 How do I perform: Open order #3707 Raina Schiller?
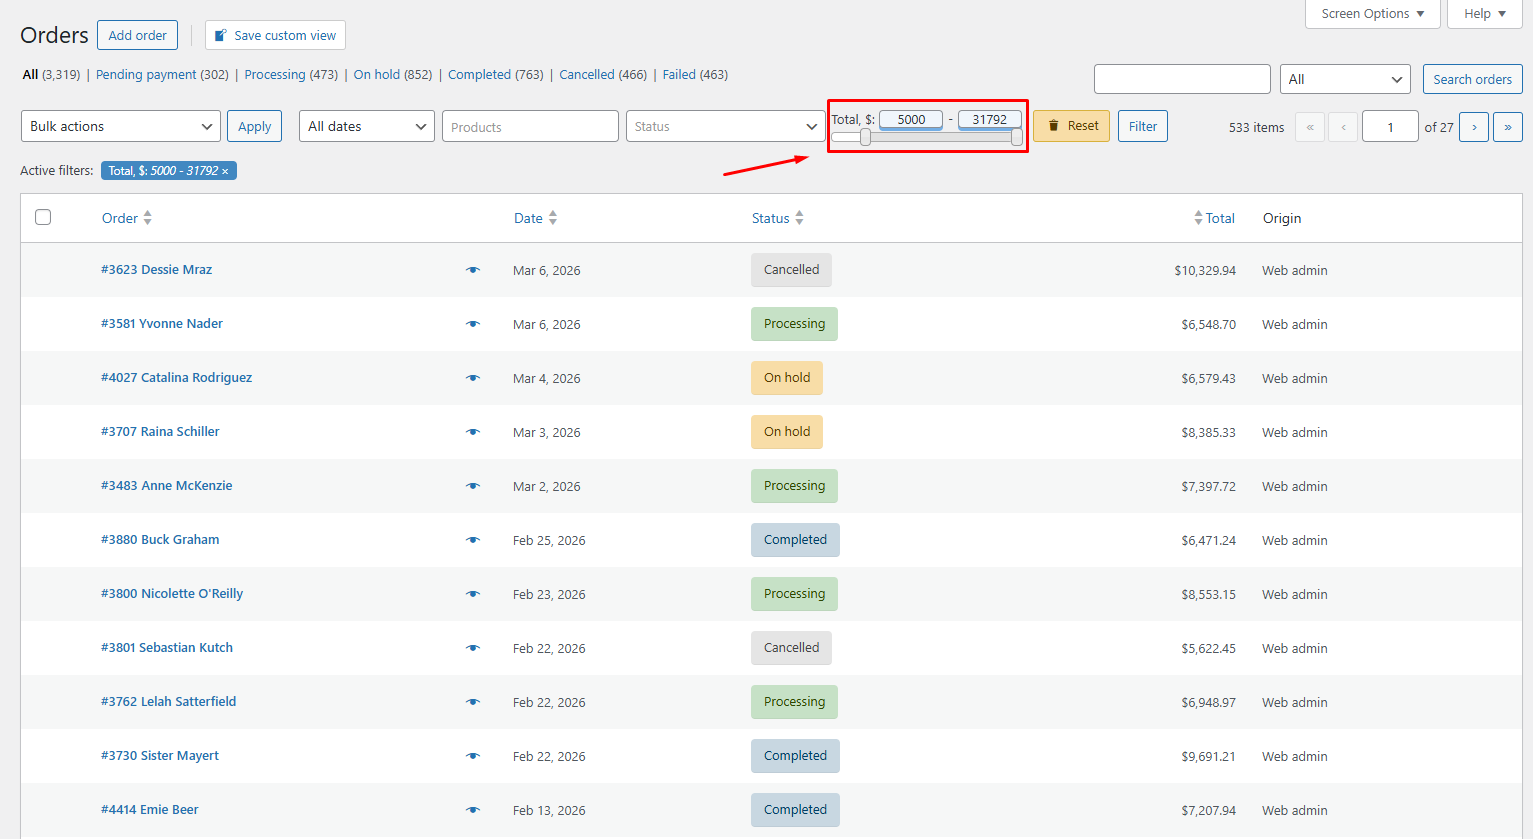pos(160,432)
